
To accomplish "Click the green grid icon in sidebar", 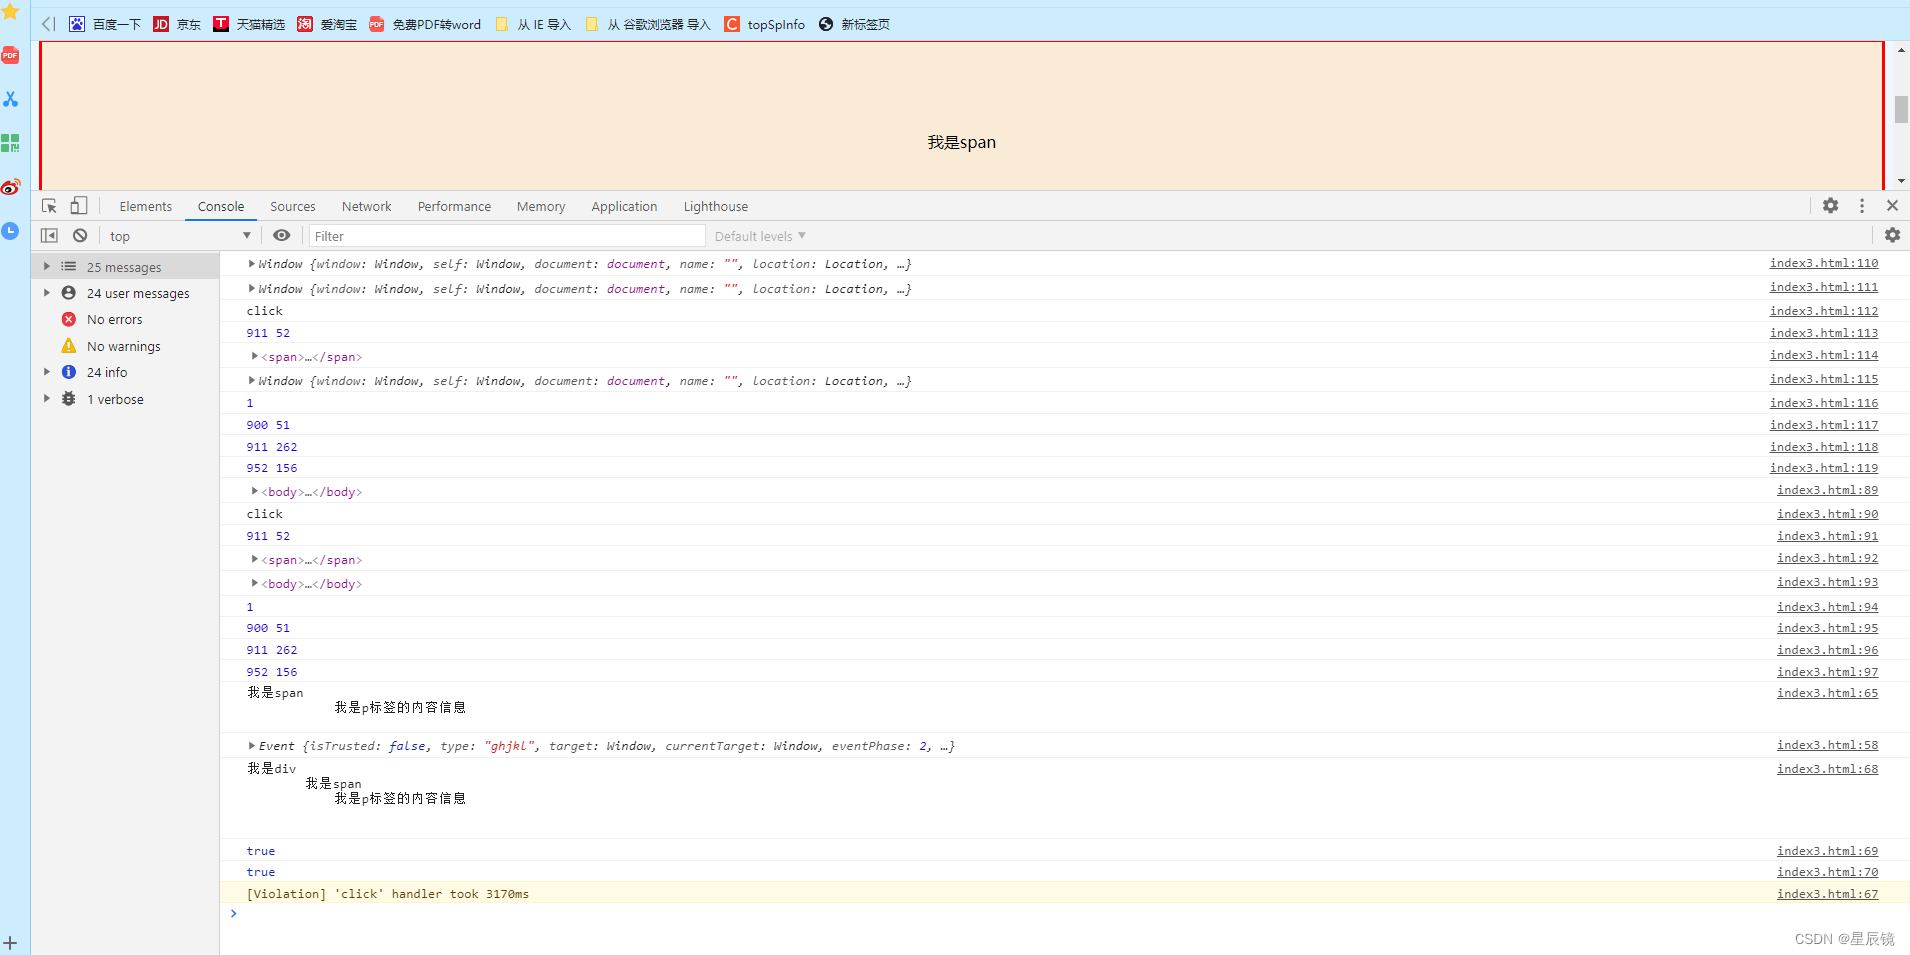I will click(x=10, y=143).
